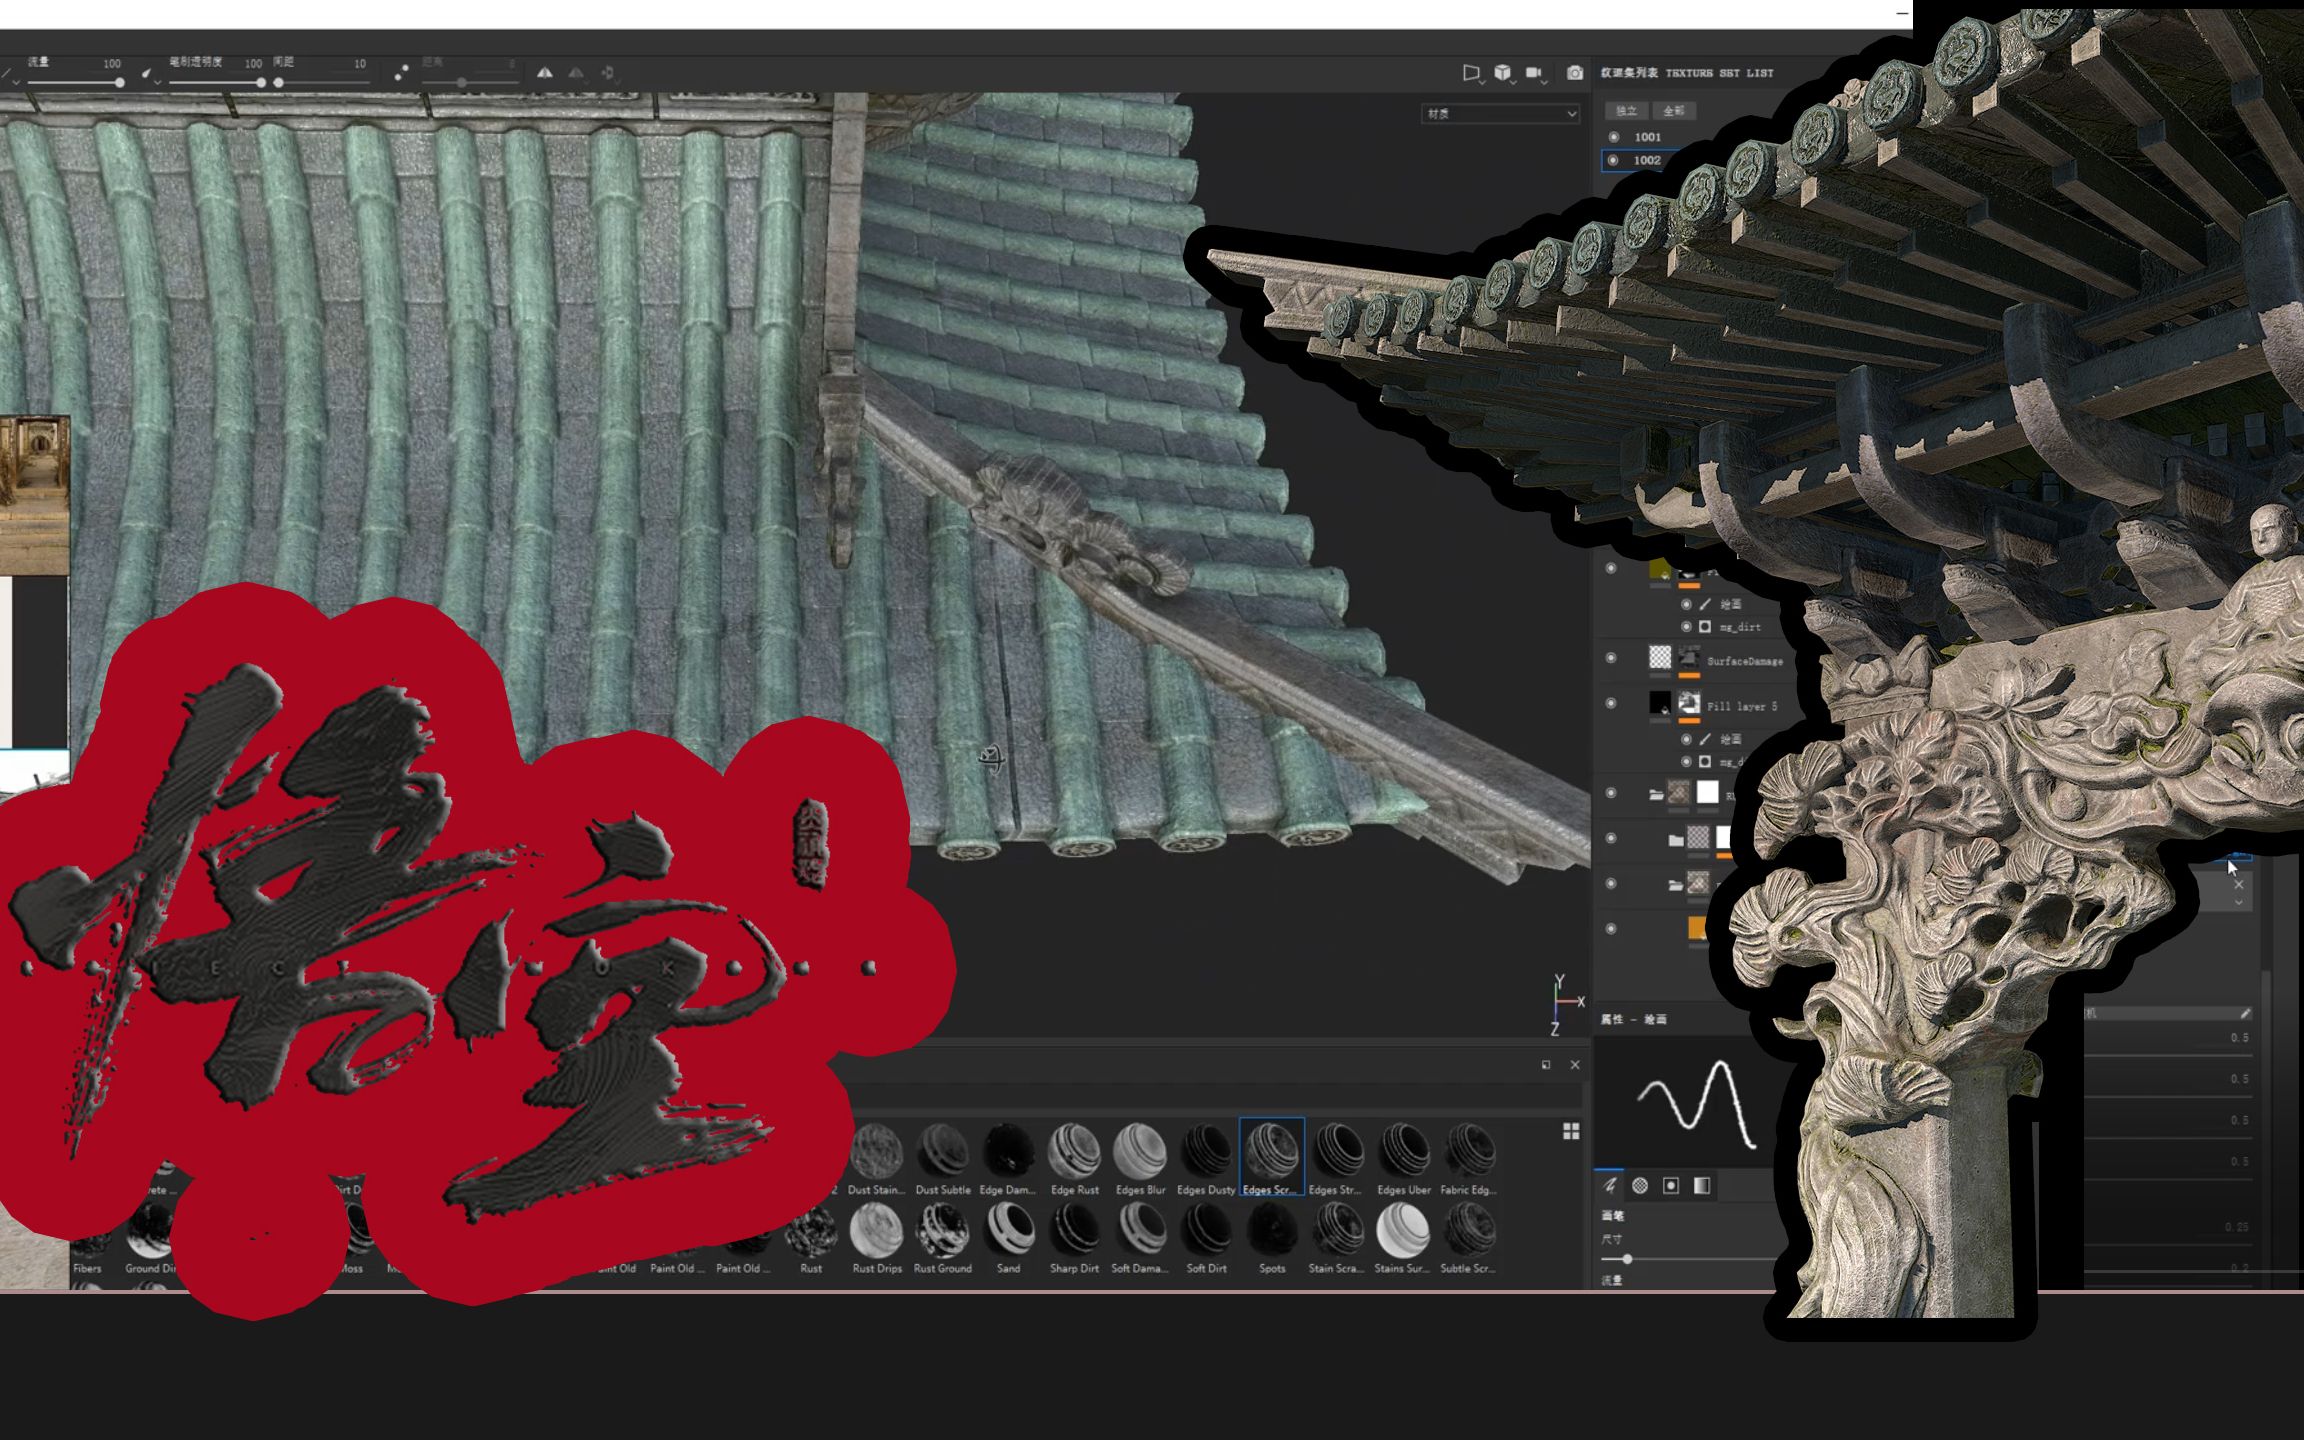
Task: Pick the Spots mask preset
Action: pyautogui.click(x=1271, y=1237)
